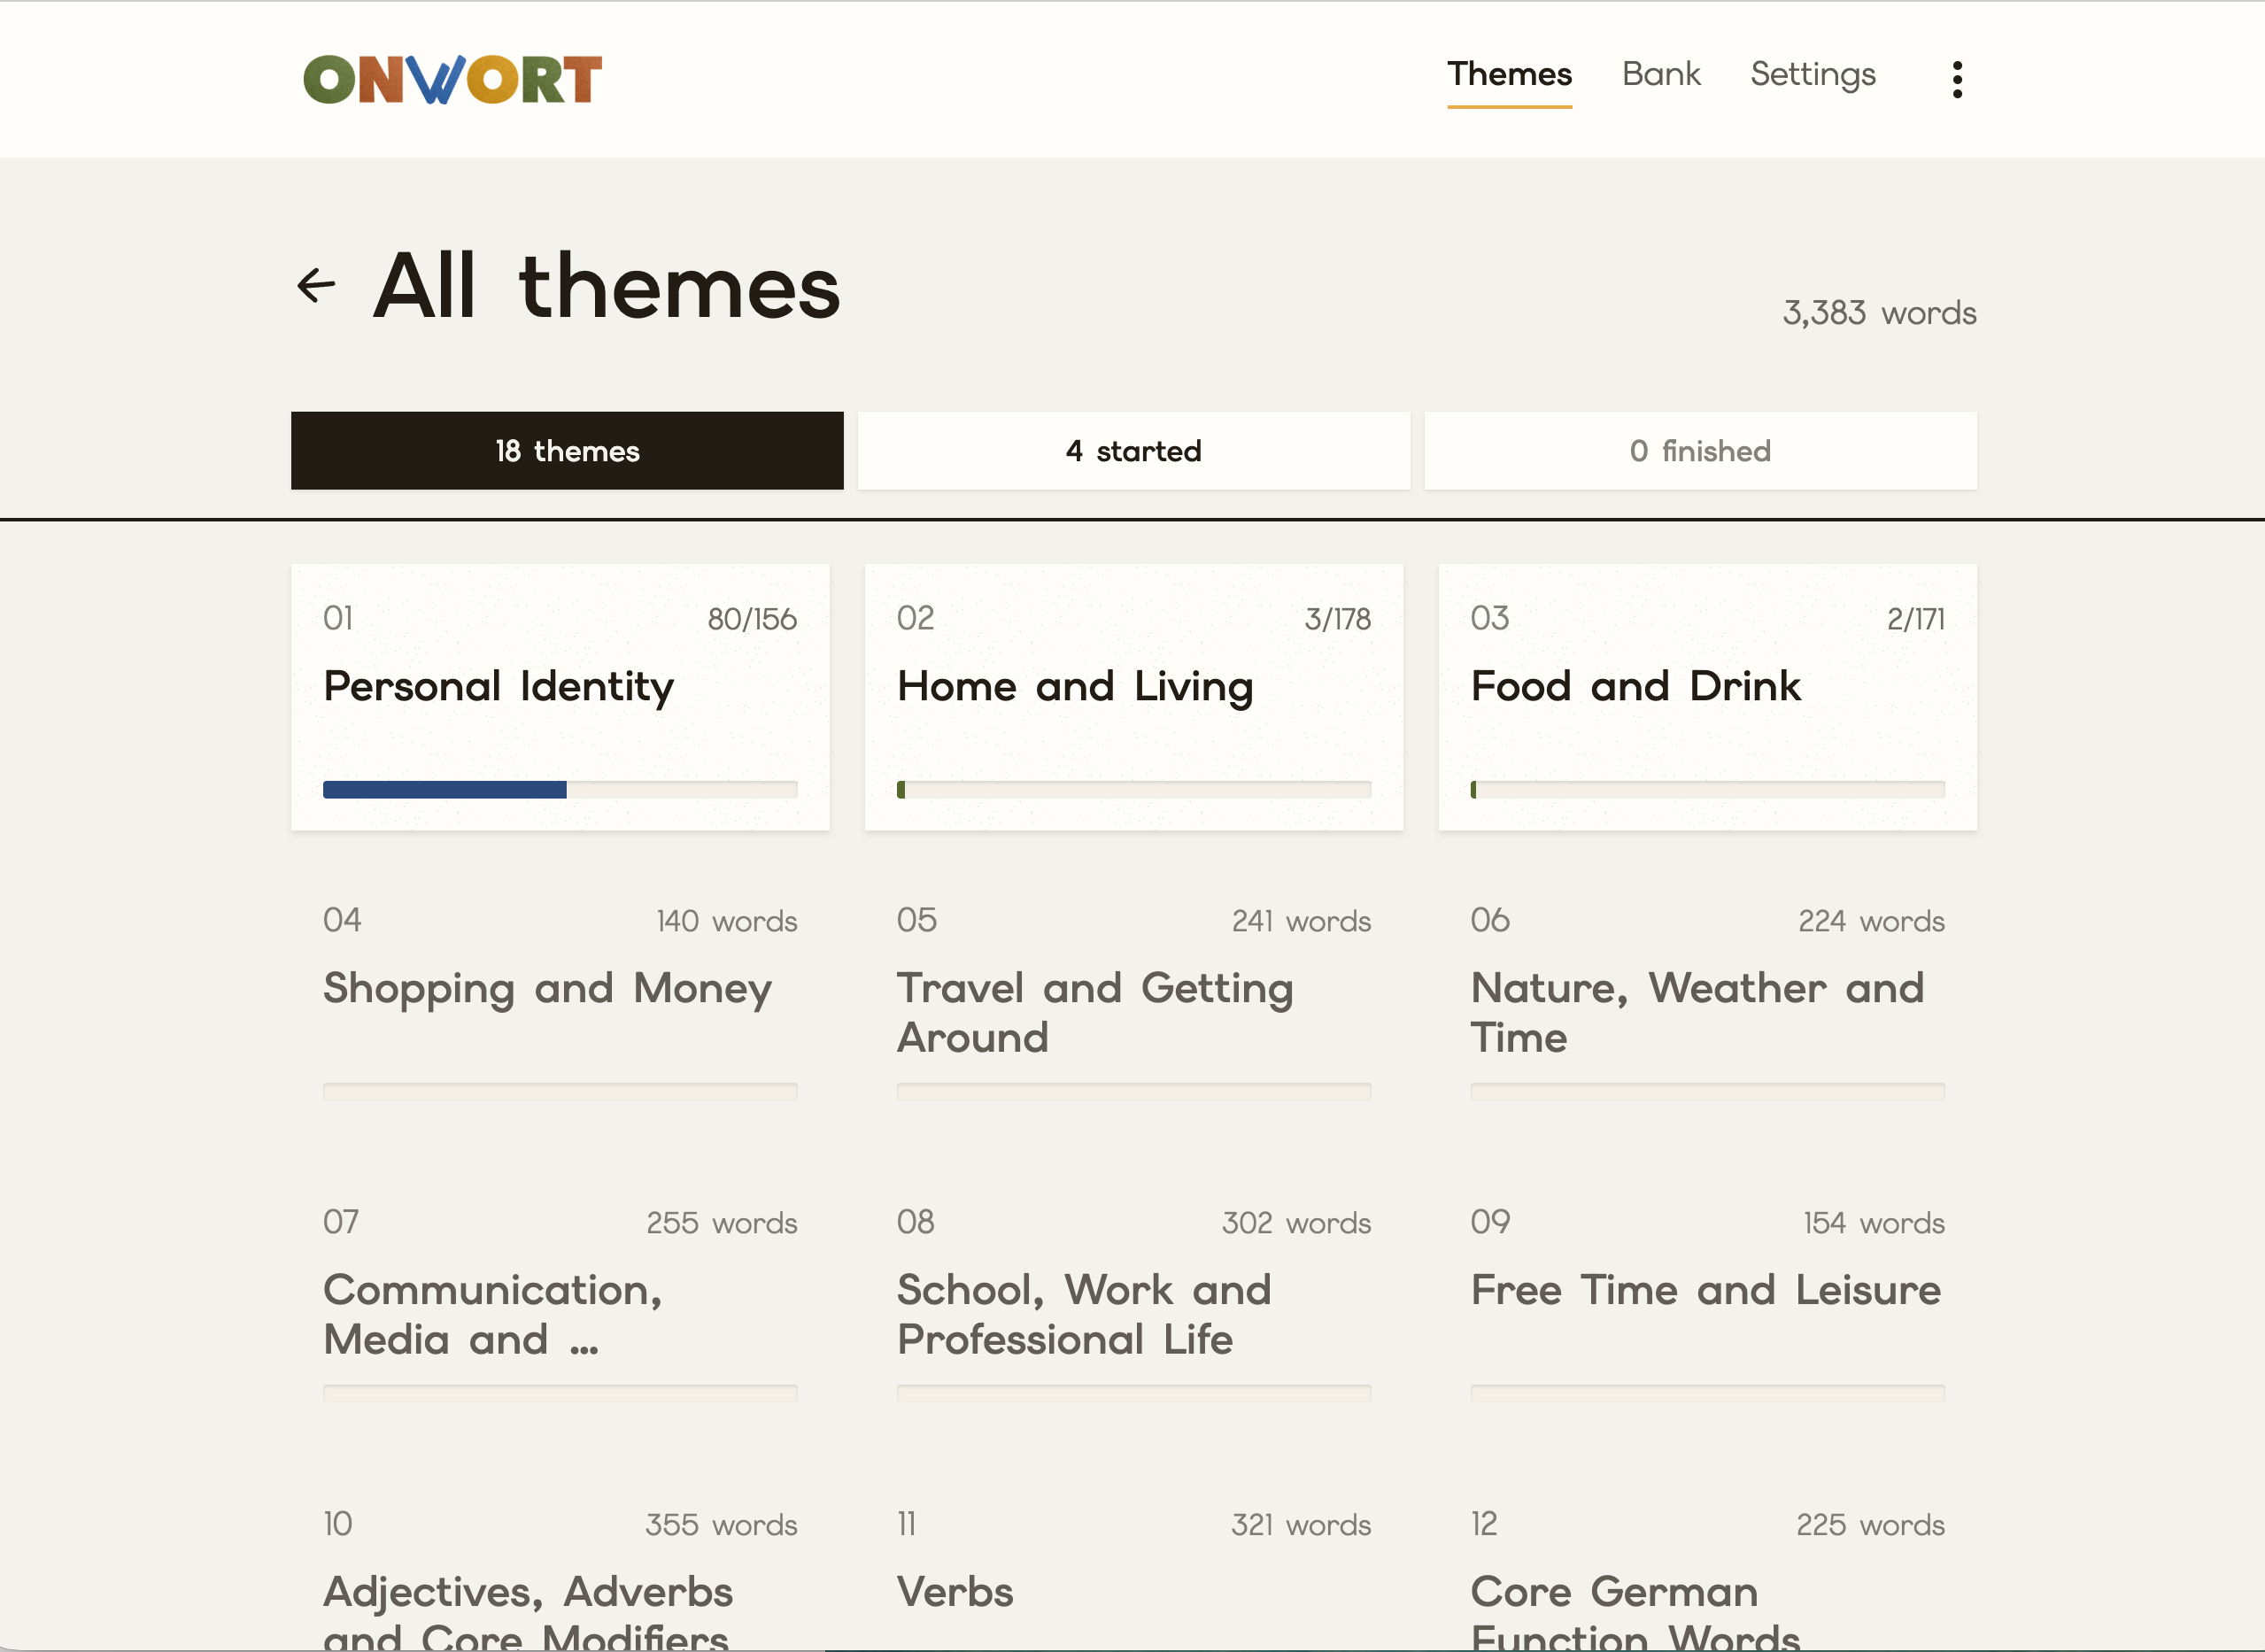
Task: Open Nature, Weather and Time theme
Action: [x=1707, y=999]
